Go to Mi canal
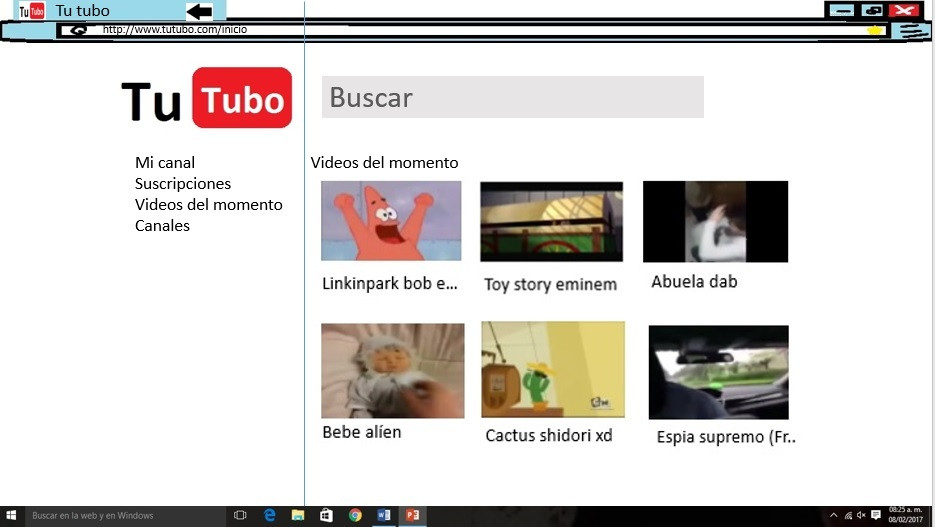This screenshot has width=935, height=527. tap(165, 162)
